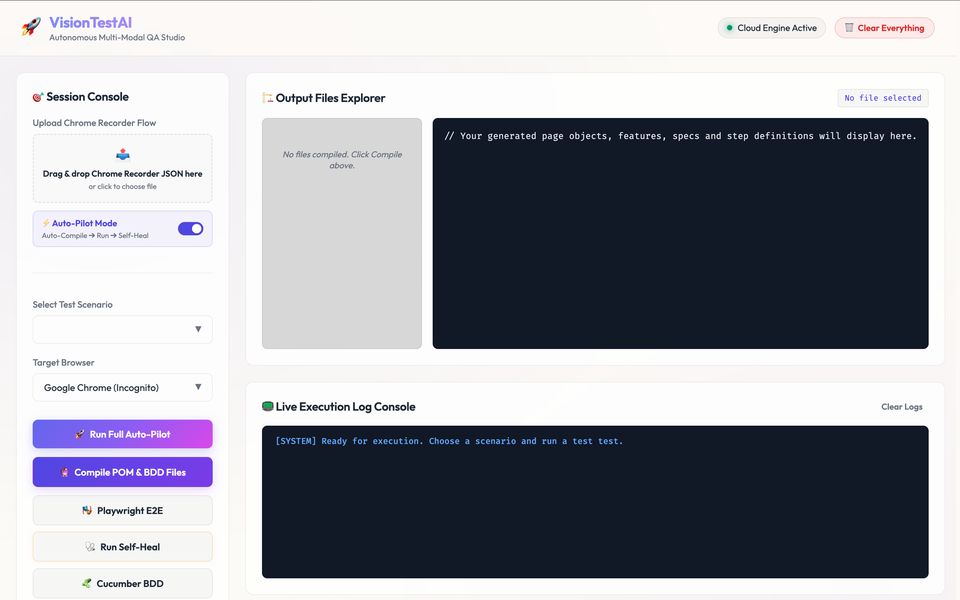The width and height of the screenshot is (960, 600).
Task: Click the 'Select Test Scenario' label
Action: click(x=72, y=304)
